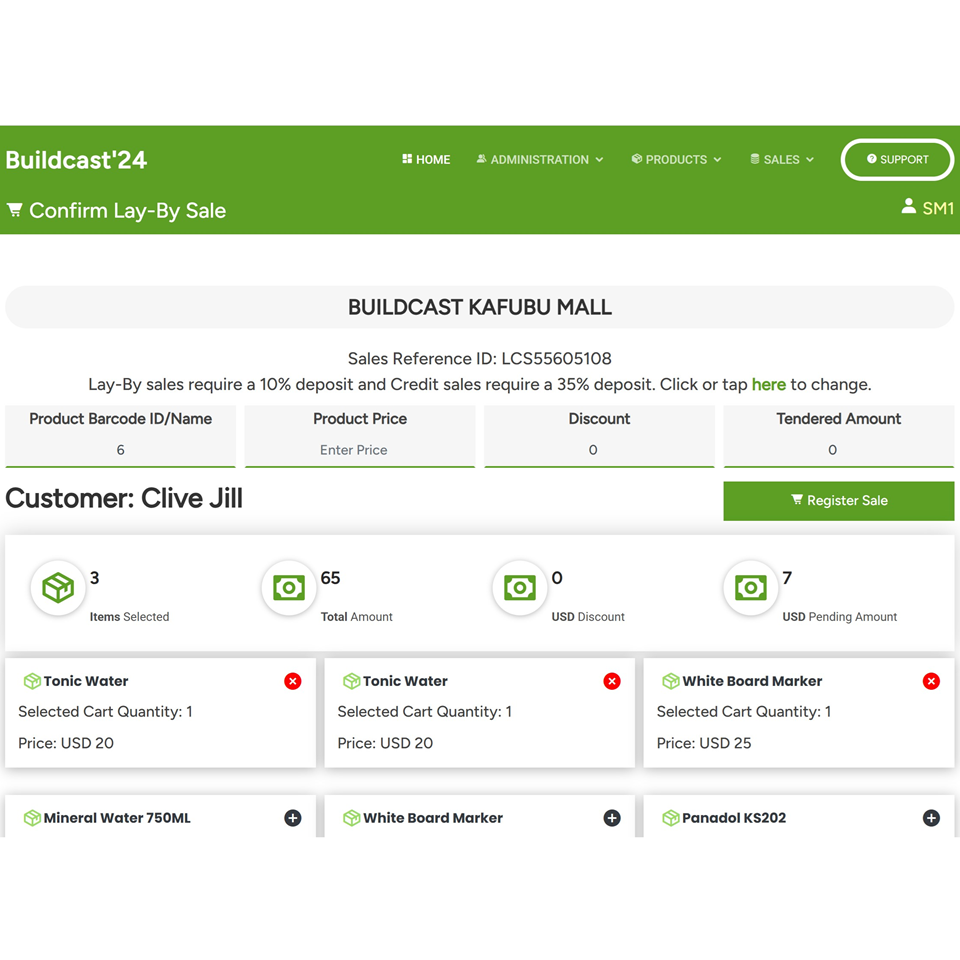Click the Register Sale button
The height and width of the screenshot is (960, 960).
click(838, 501)
